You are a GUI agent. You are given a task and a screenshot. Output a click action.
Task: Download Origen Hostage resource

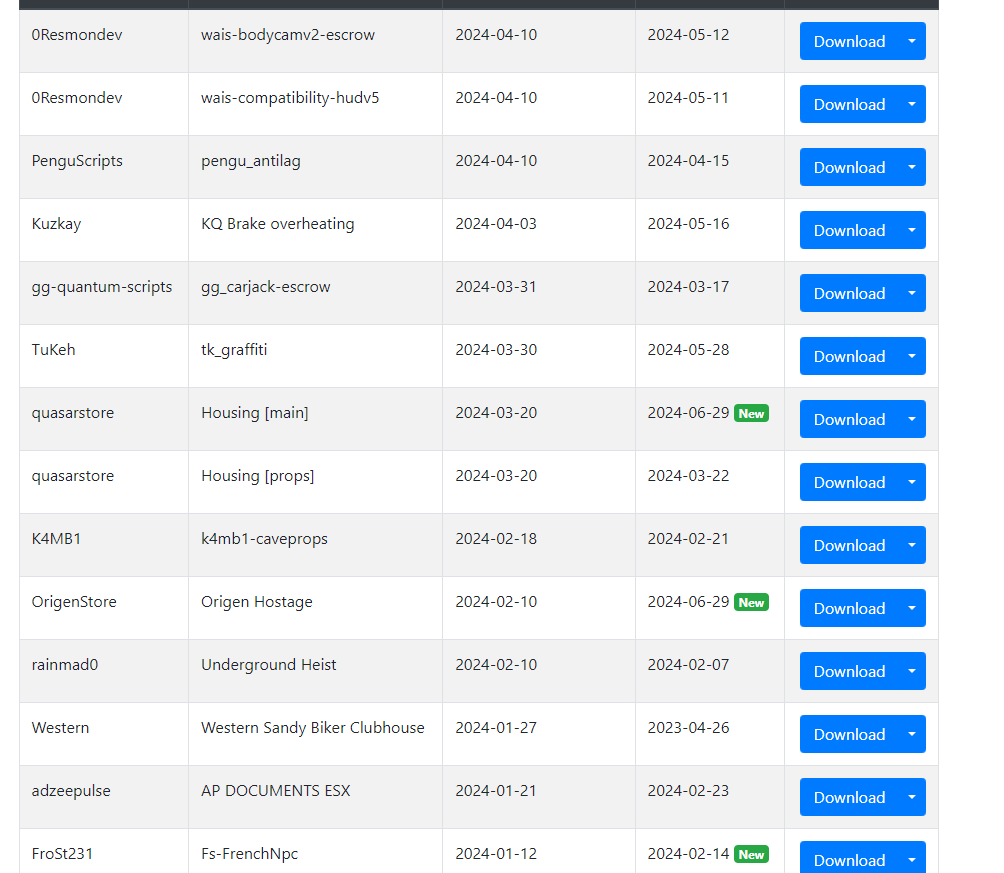click(x=849, y=608)
